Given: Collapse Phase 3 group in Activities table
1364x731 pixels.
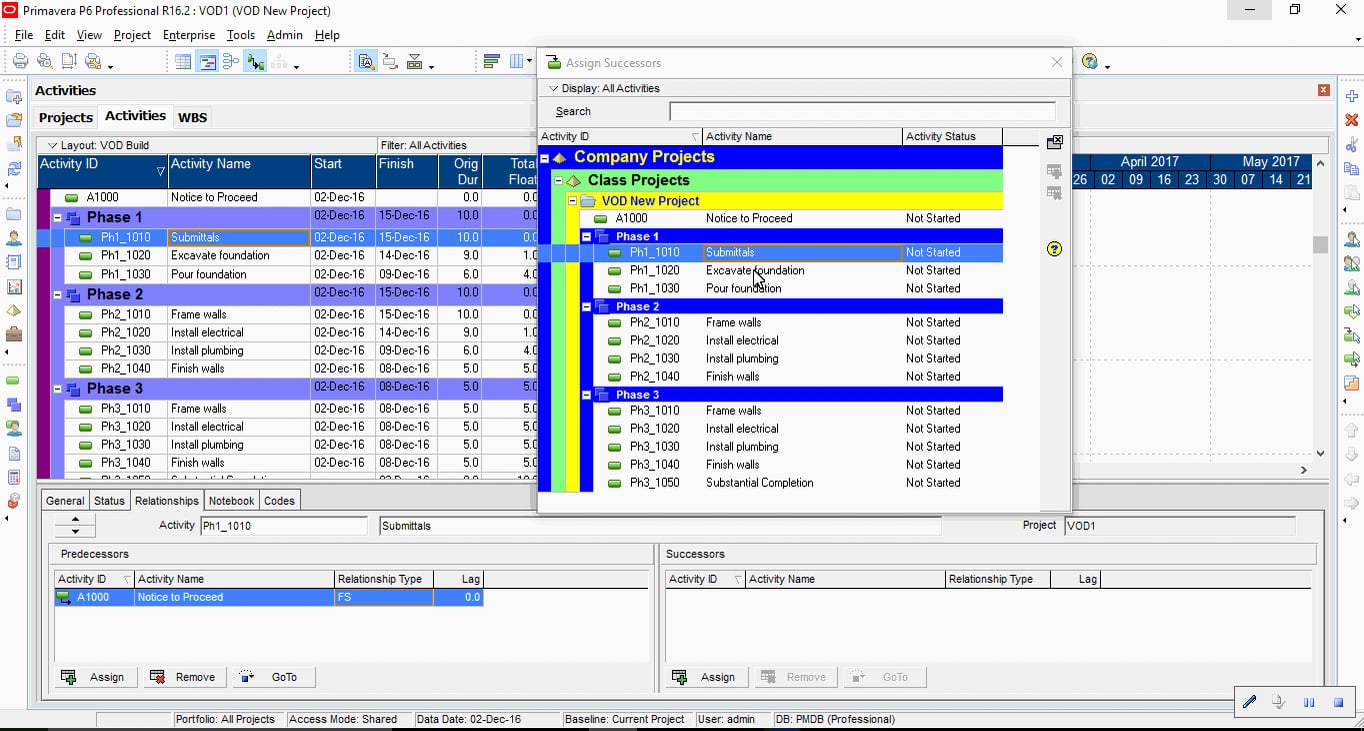Looking at the screenshot, I should click(x=58, y=389).
